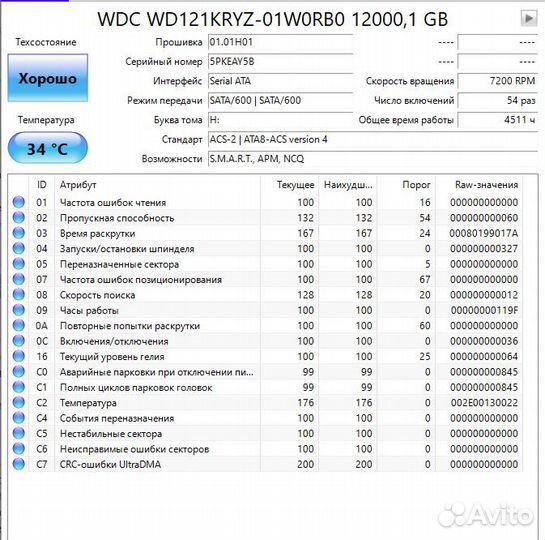
Task: Click status circle for Скорость поиска
Action: click(x=19, y=294)
